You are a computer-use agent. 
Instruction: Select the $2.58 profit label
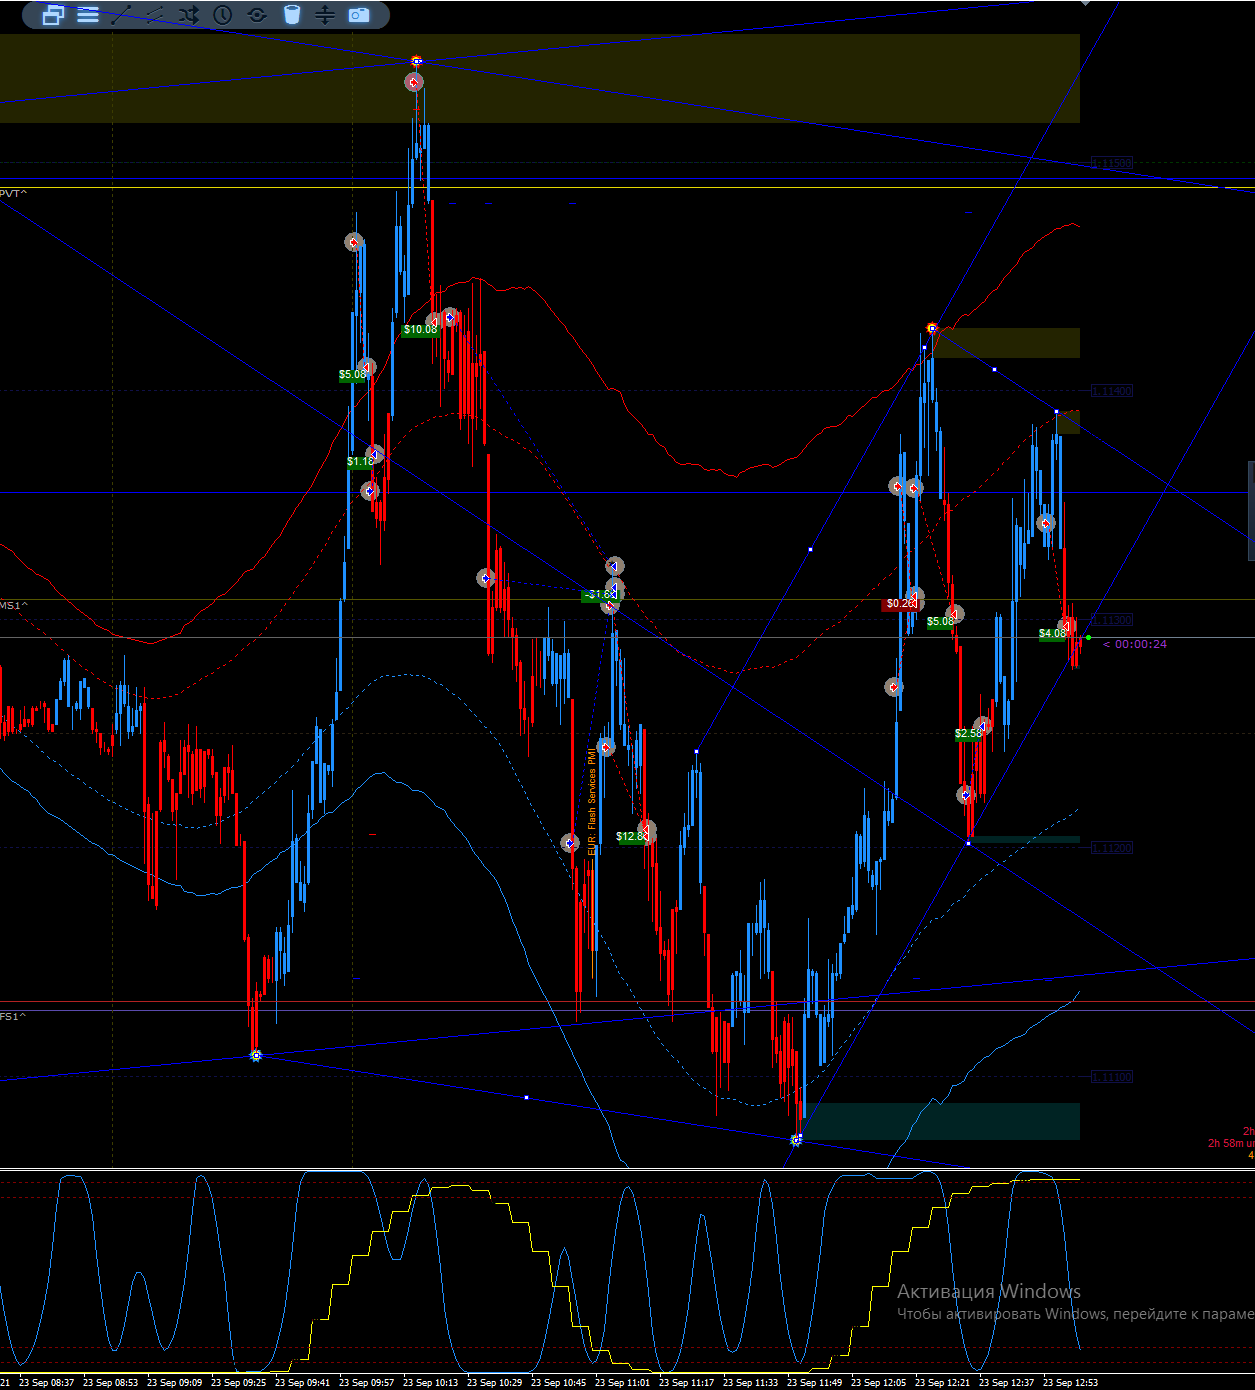[x=968, y=734]
